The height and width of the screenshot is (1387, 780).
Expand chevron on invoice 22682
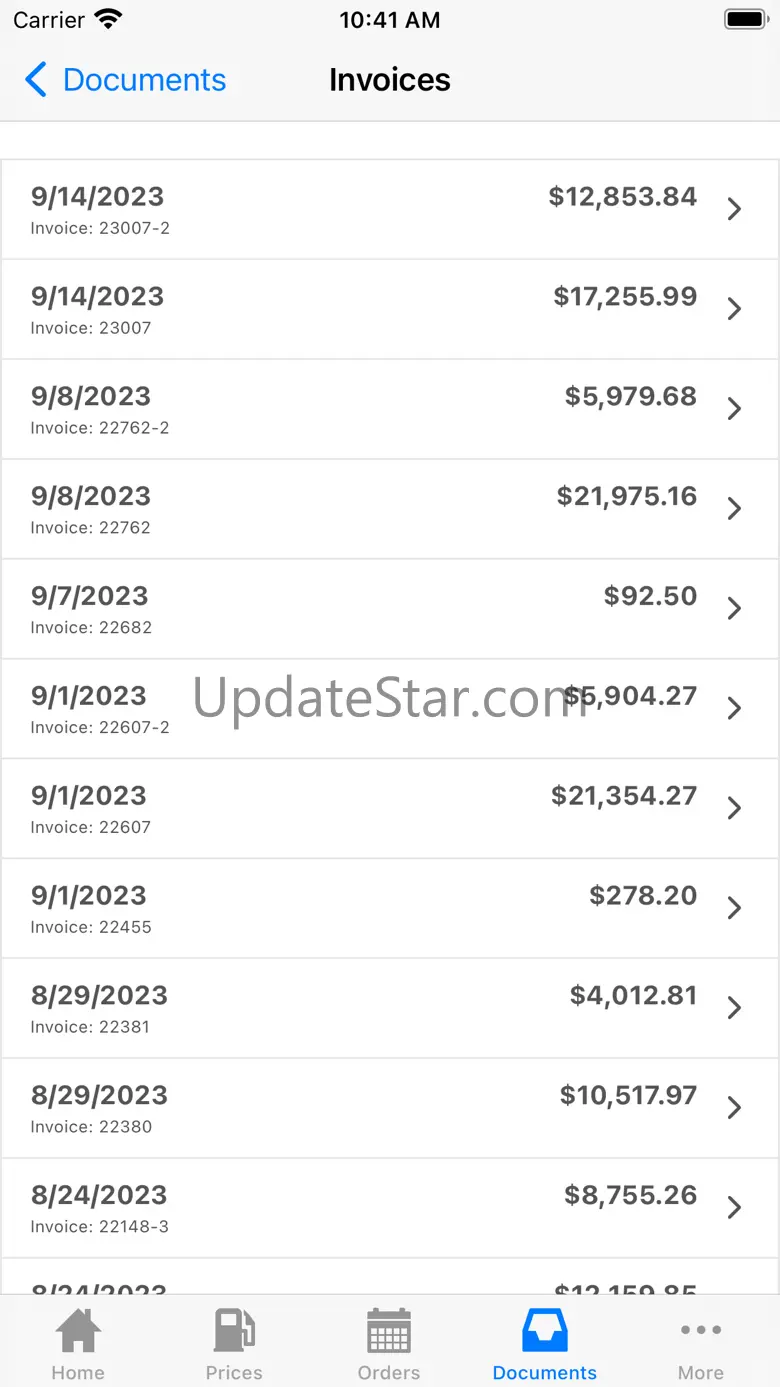tap(734, 609)
